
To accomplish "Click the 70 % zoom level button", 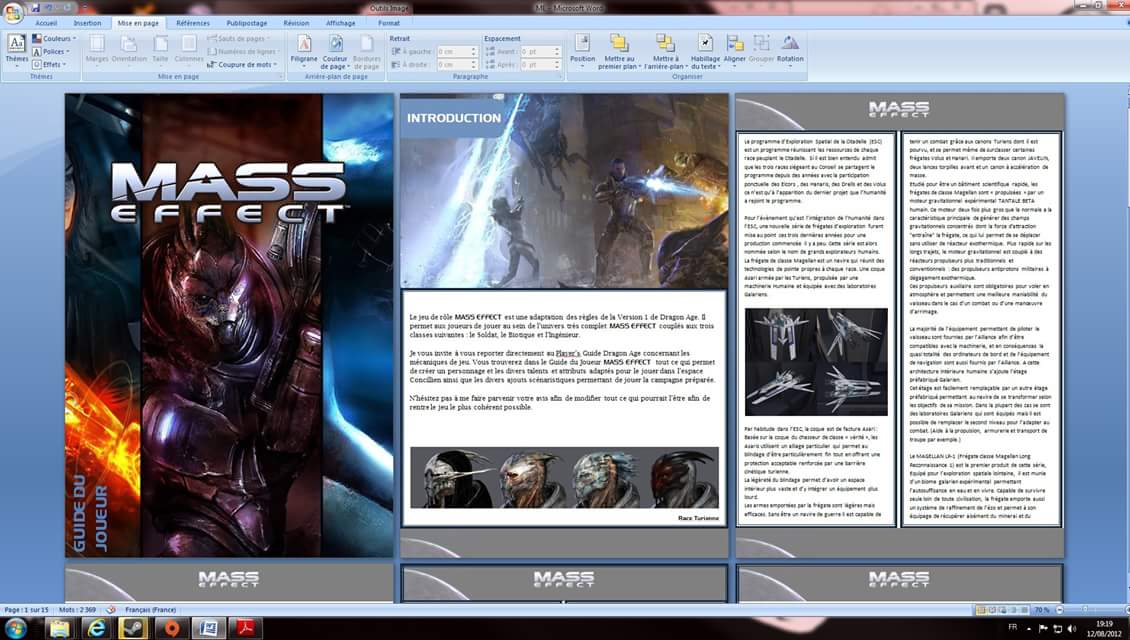I will tap(1042, 610).
